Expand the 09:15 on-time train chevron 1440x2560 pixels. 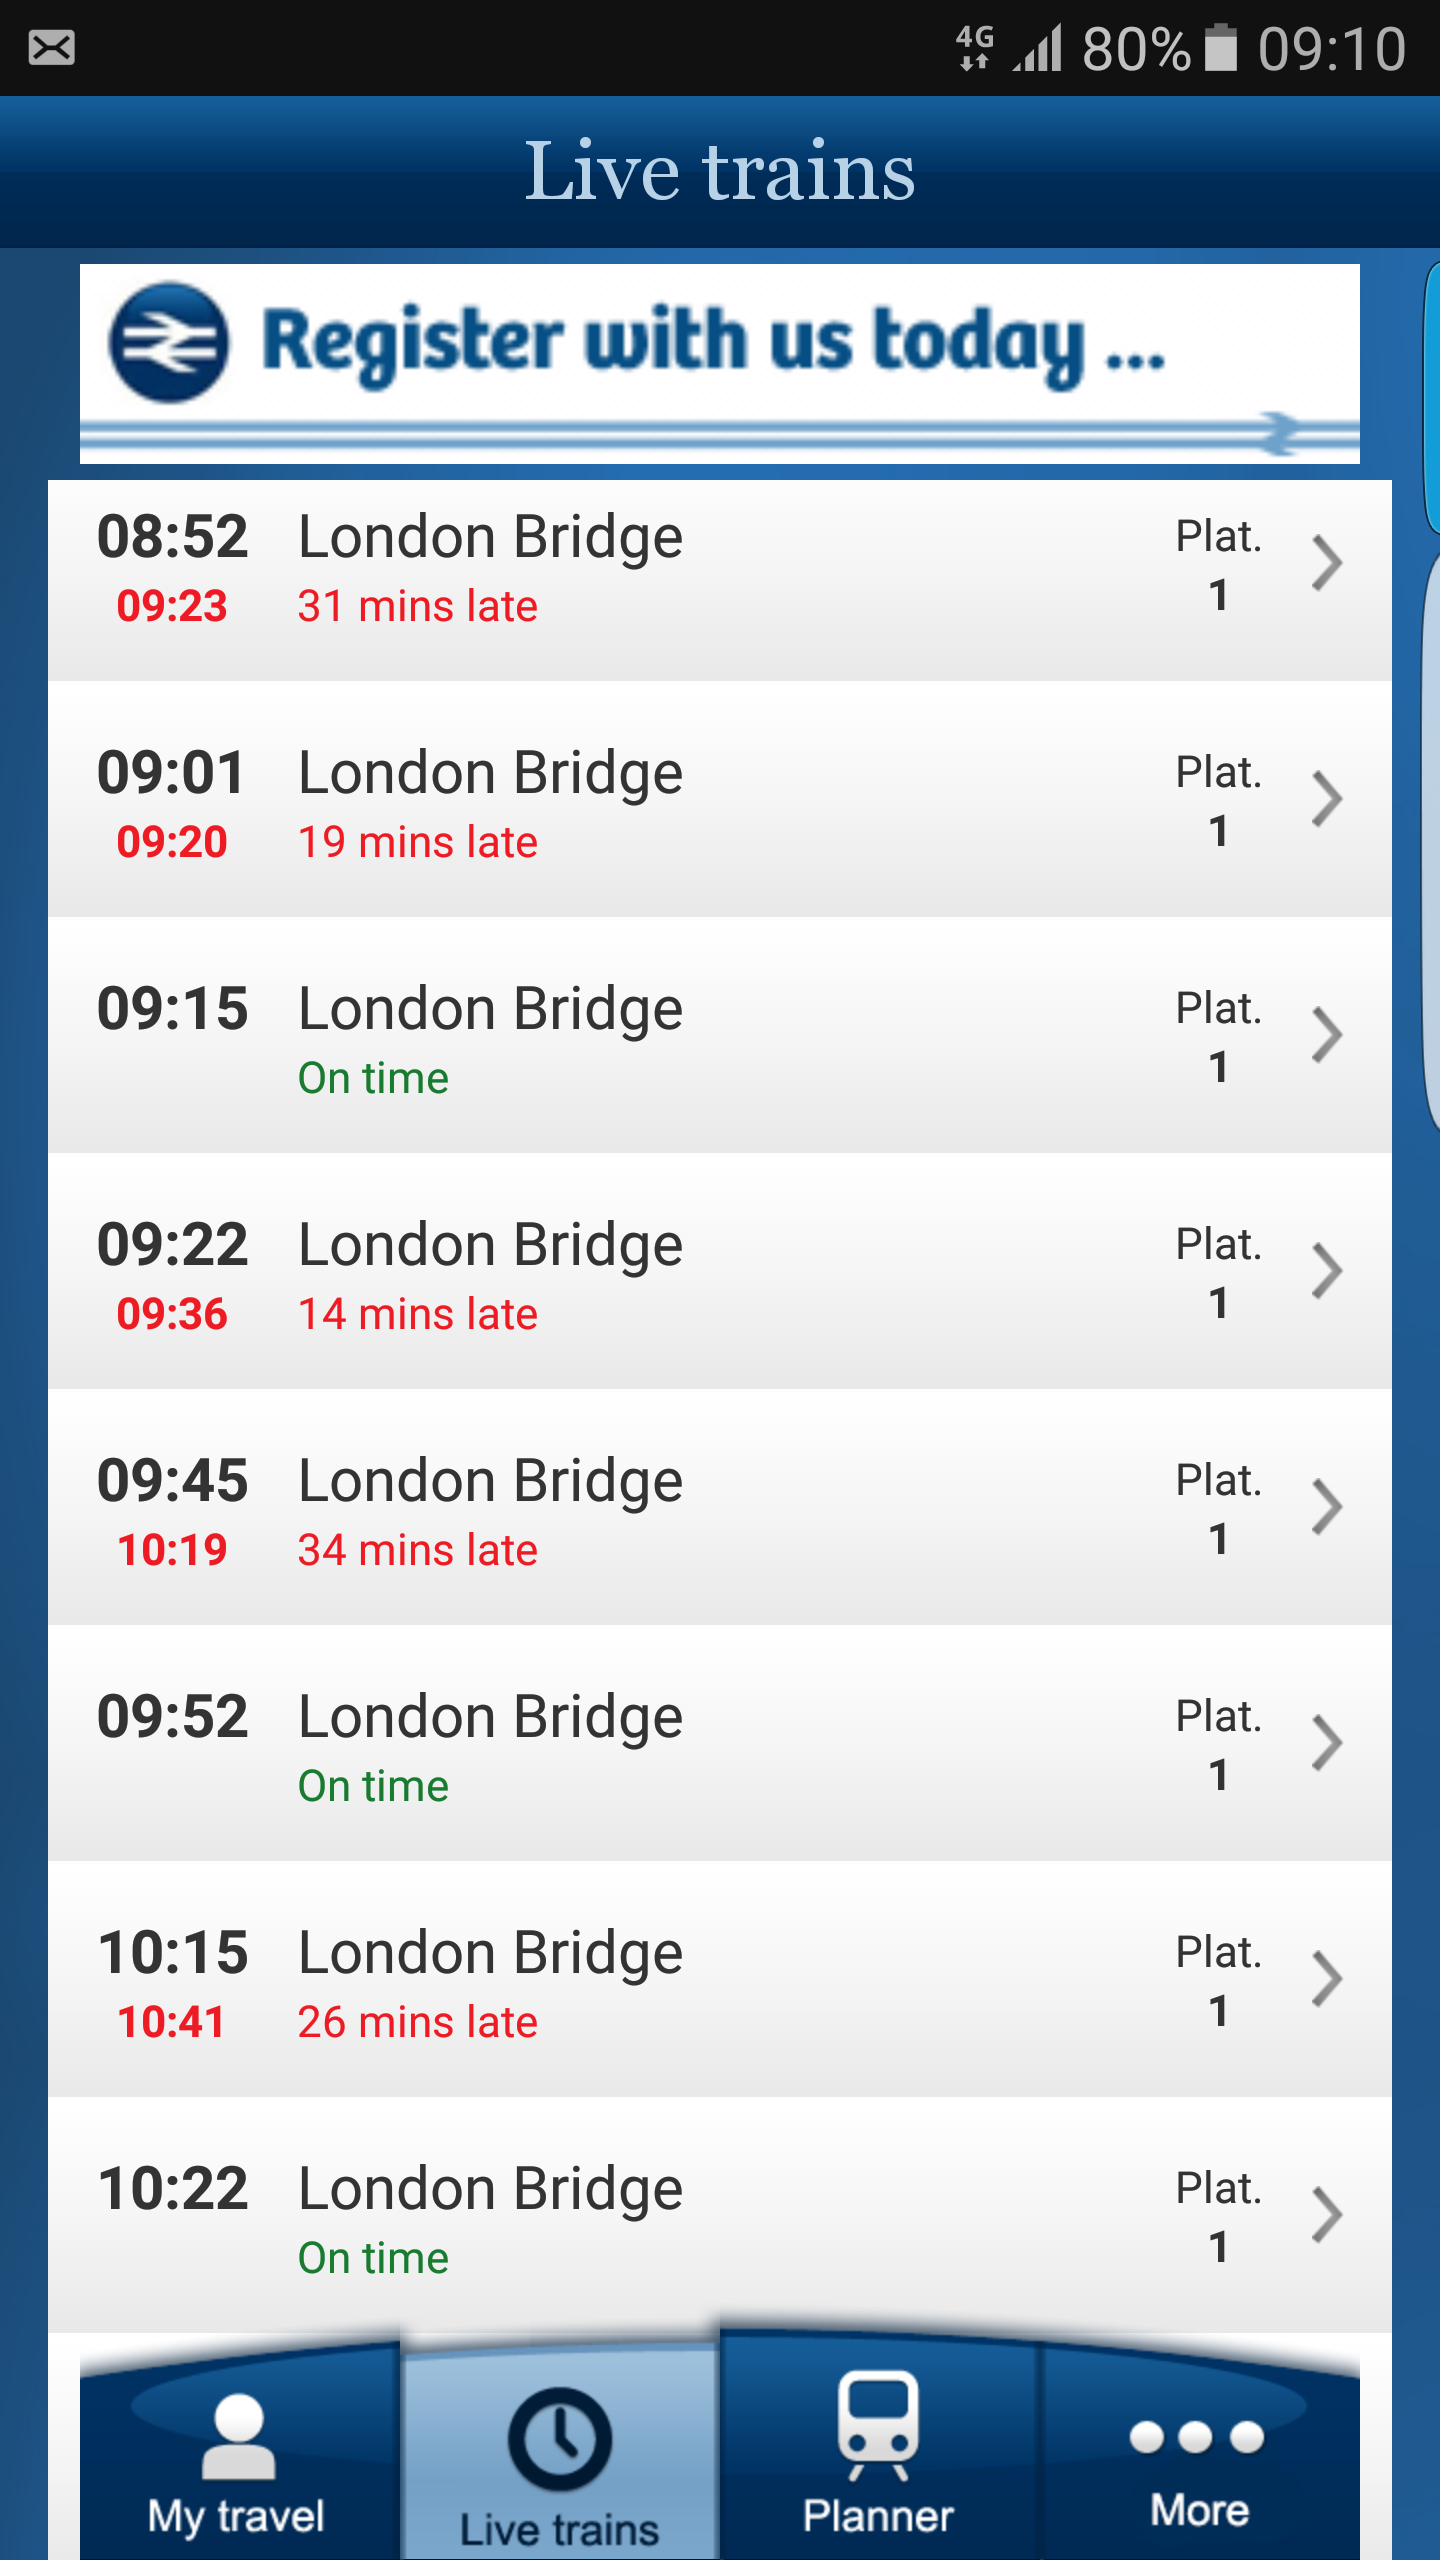point(1326,1036)
